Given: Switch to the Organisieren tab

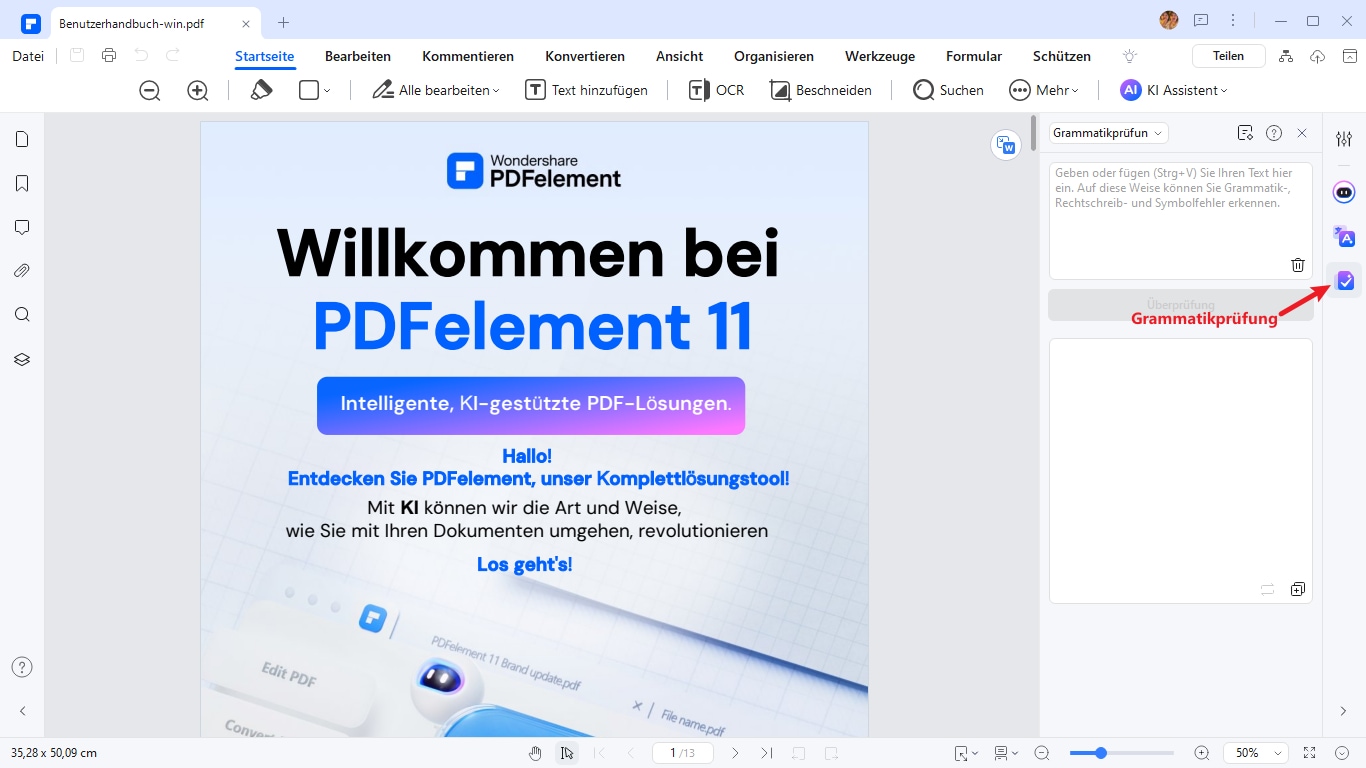Looking at the screenshot, I should 774,56.
